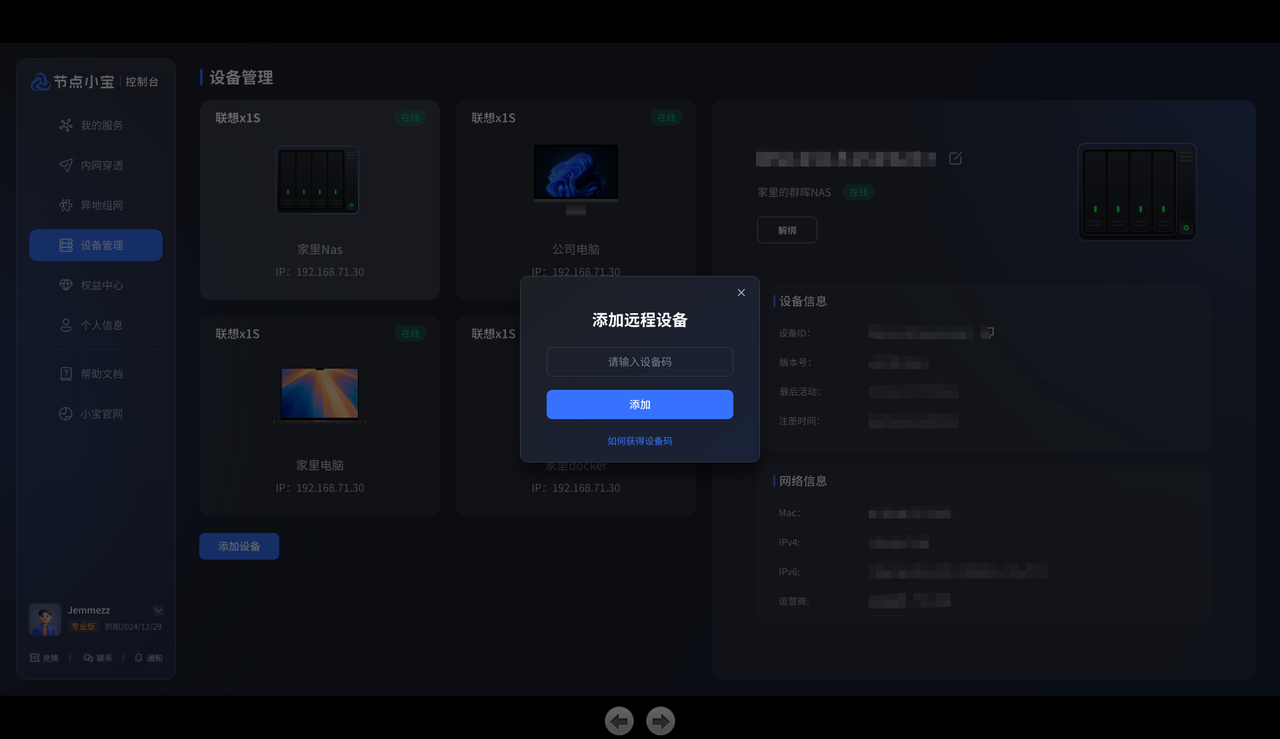Visit 小宝官网 from the sidebar
Image resolution: width=1280 pixels, height=739 pixels.
coord(96,414)
